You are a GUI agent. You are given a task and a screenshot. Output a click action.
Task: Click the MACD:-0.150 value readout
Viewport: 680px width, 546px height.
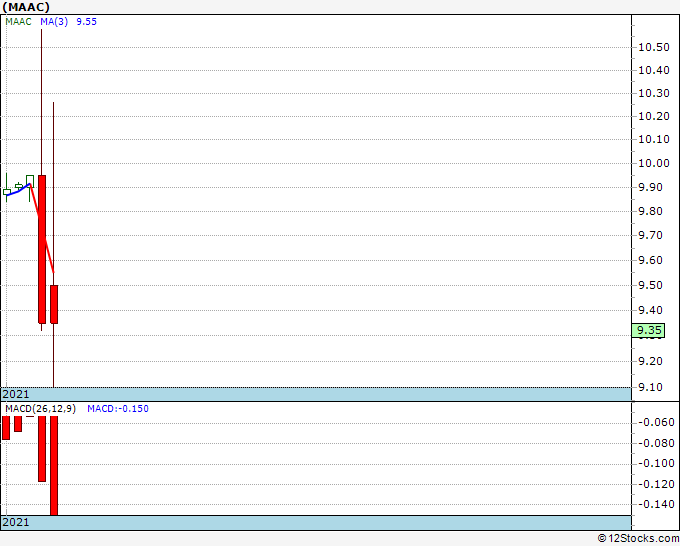pyautogui.click(x=118, y=409)
